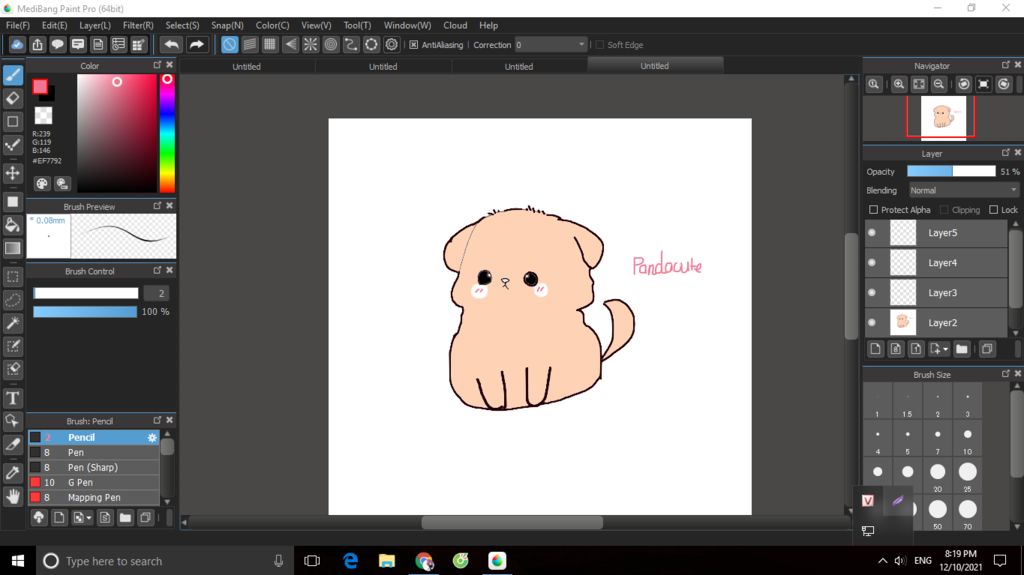The height and width of the screenshot is (575, 1024).
Task: Select the Lasso tool
Action: (12, 300)
